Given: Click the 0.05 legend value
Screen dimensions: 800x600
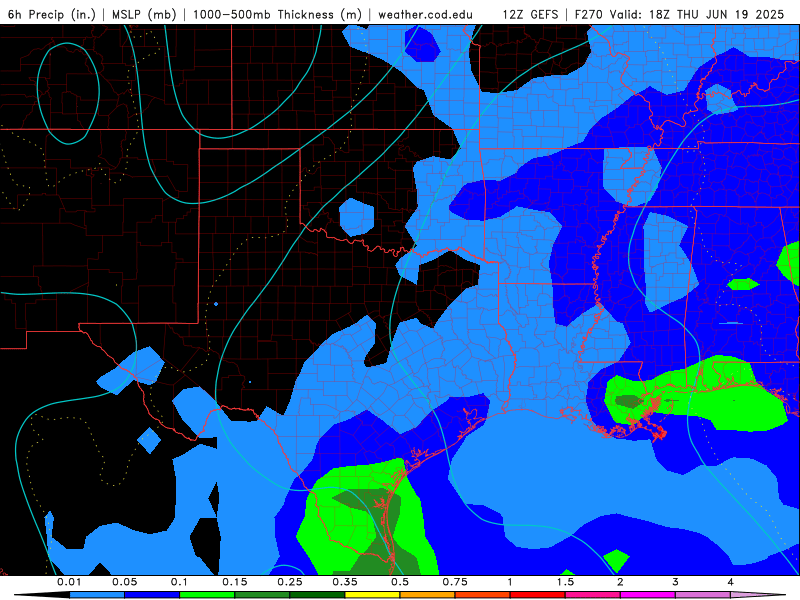Looking at the screenshot, I should click(x=124, y=582).
